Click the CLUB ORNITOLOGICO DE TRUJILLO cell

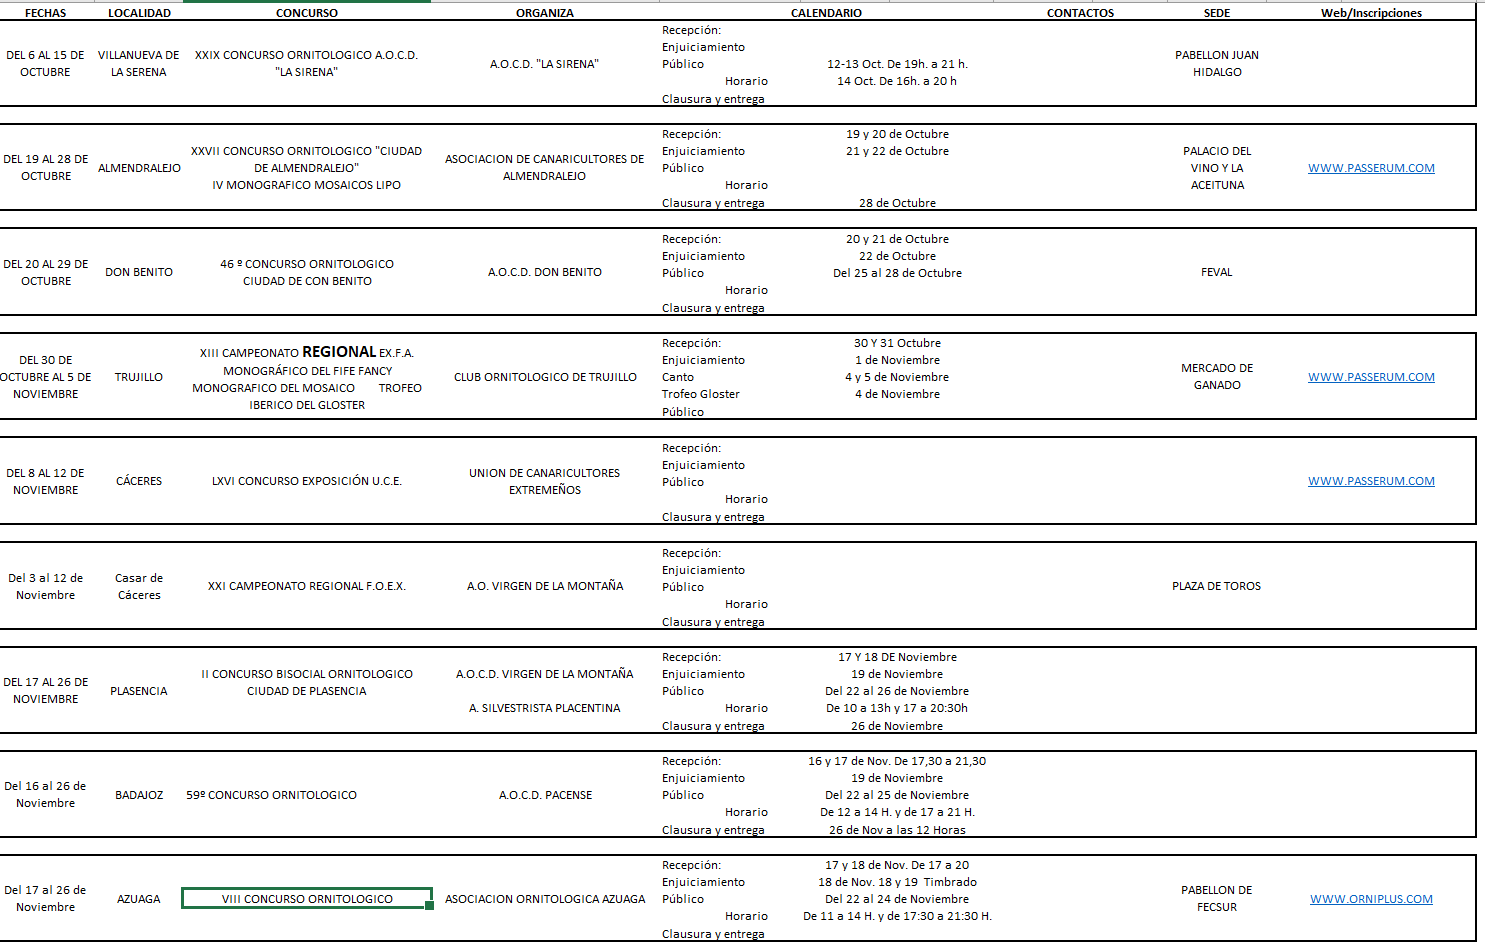545,377
